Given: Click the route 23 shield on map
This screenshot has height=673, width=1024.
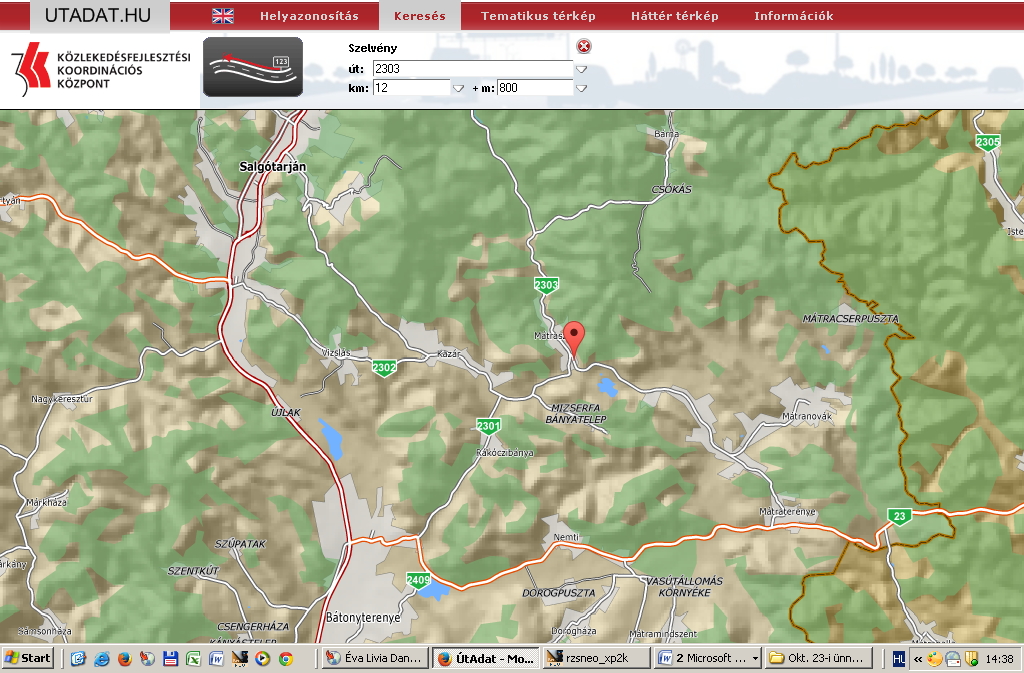Looking at the screenshot, I should [x=900, y=516].
